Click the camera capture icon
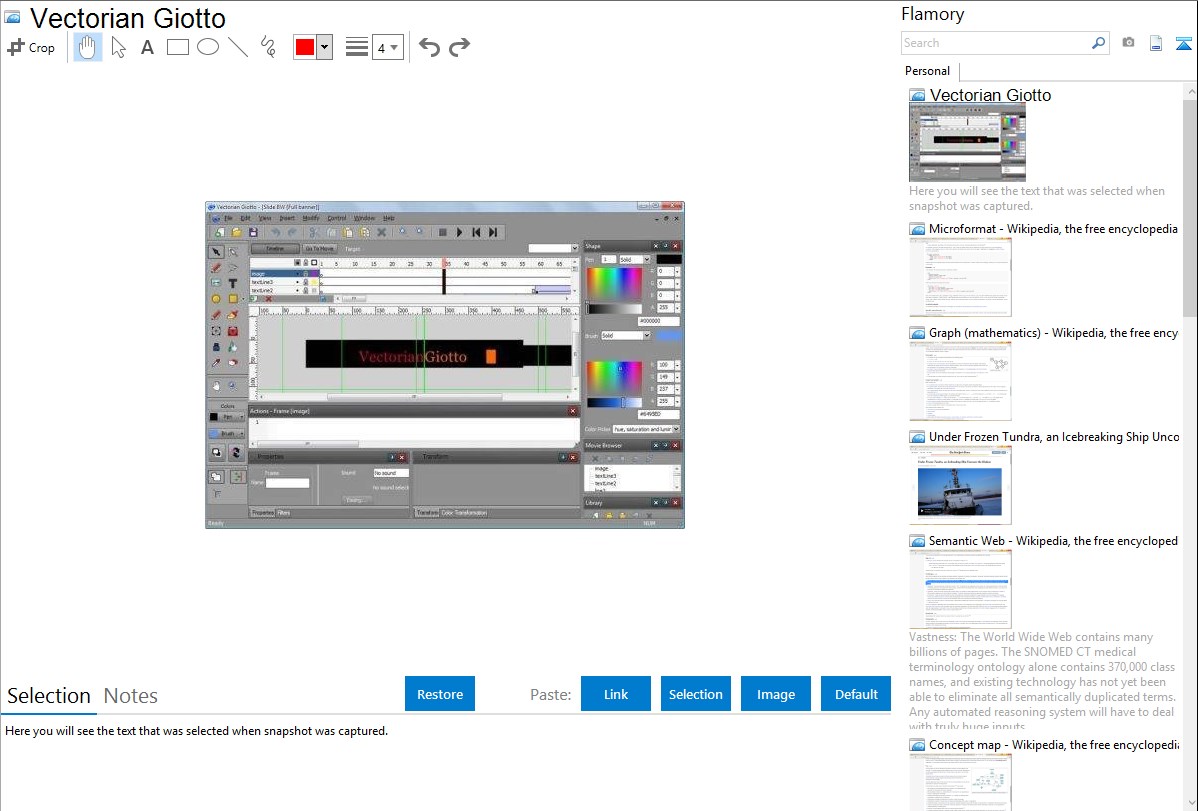1198x811 pixels. [1128, 43]
